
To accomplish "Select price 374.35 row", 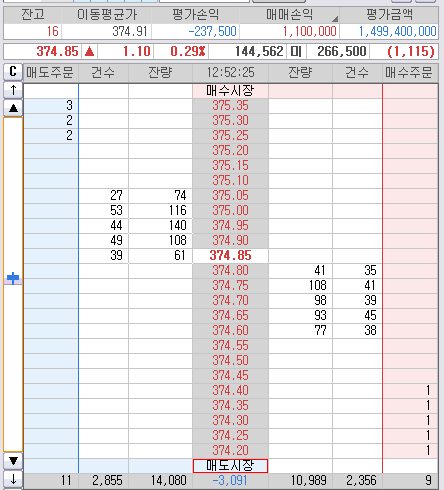I will [230, 405].
